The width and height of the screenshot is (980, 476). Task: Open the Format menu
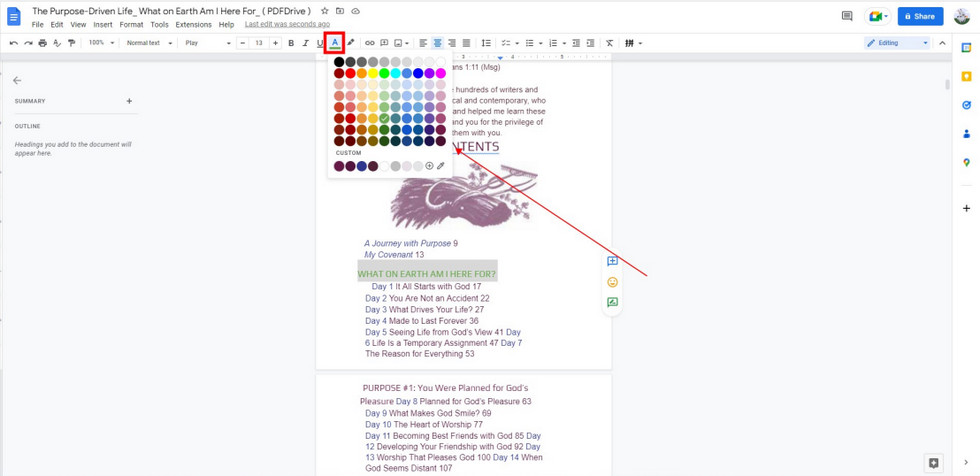pos(131,24)
